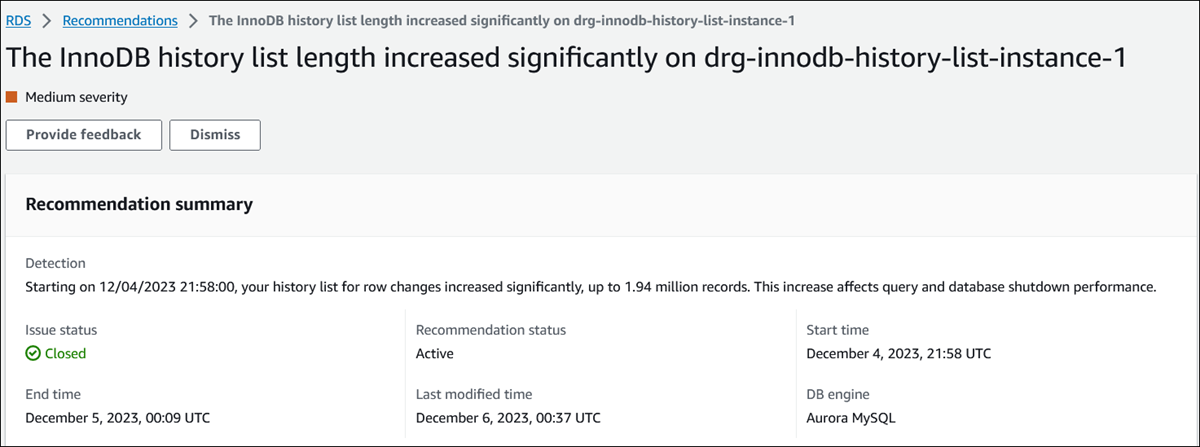Click the Recommendation summary heading
1200x447 pixels.
pyautogui.click(x=138, y=205)
